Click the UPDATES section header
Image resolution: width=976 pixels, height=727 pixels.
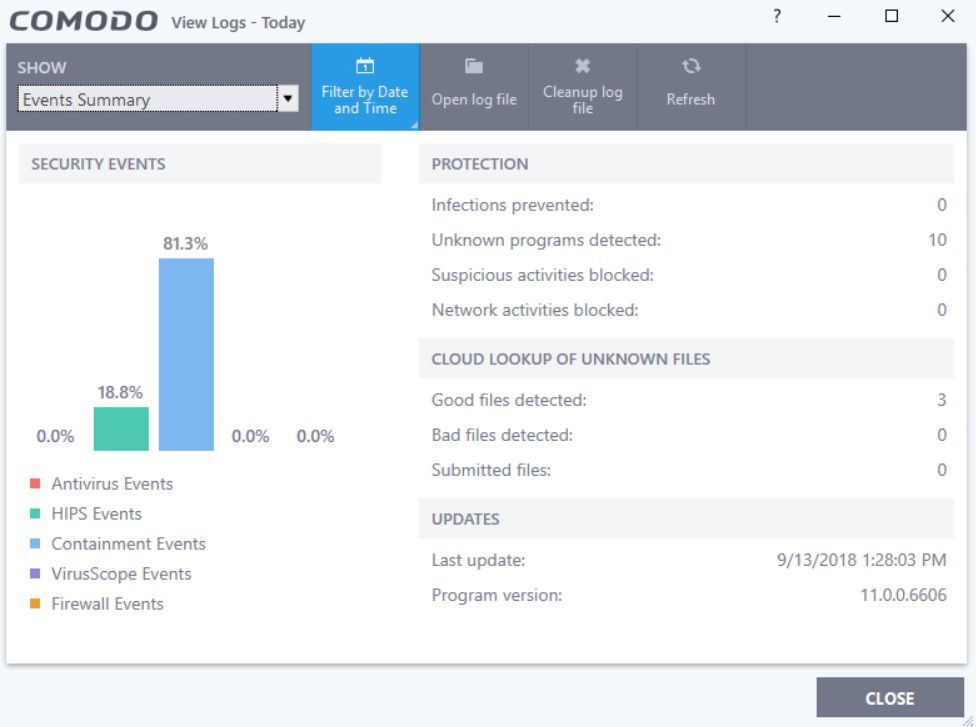coord(686,518)
